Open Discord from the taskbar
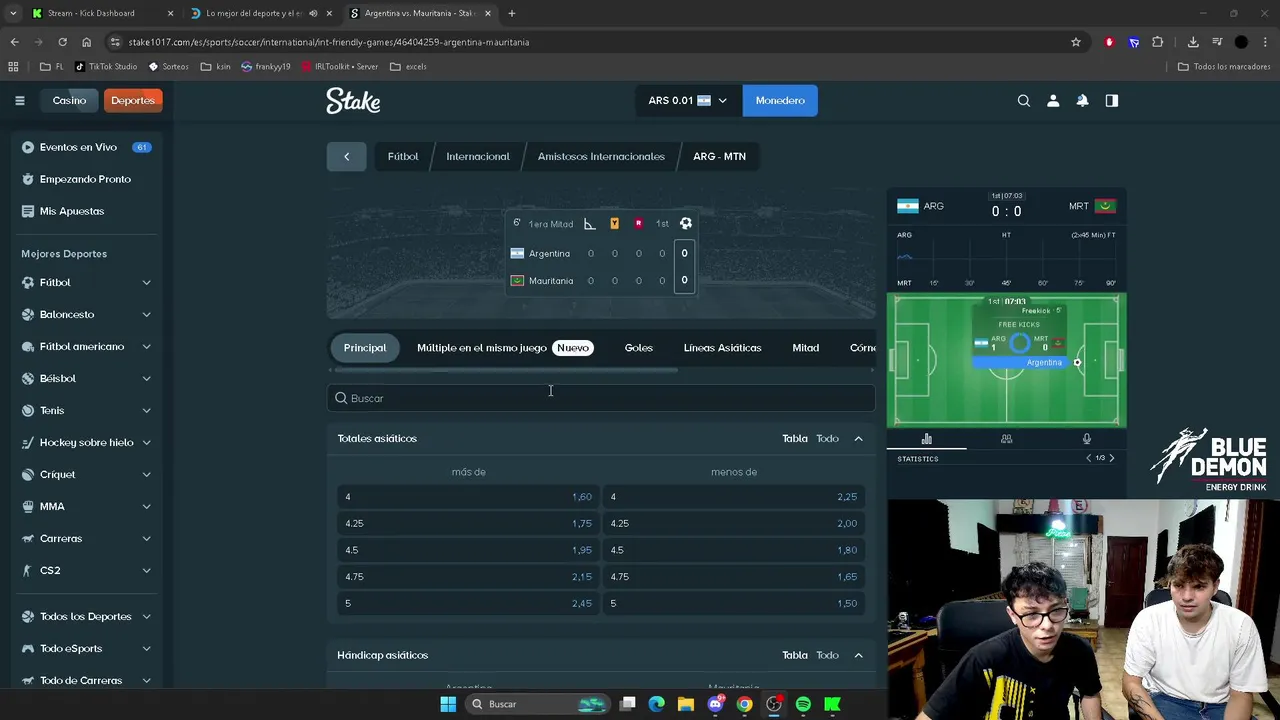 pyautogui.click(x=715, y=704)
